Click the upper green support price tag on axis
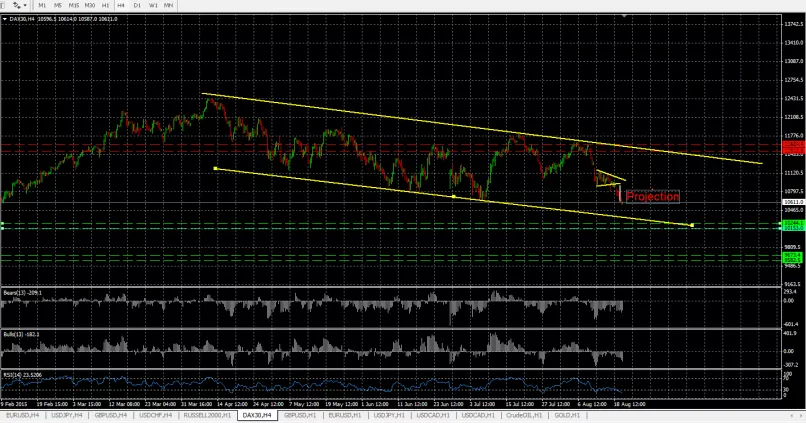Viewport: 806px width, 423px height. (793, 225)
